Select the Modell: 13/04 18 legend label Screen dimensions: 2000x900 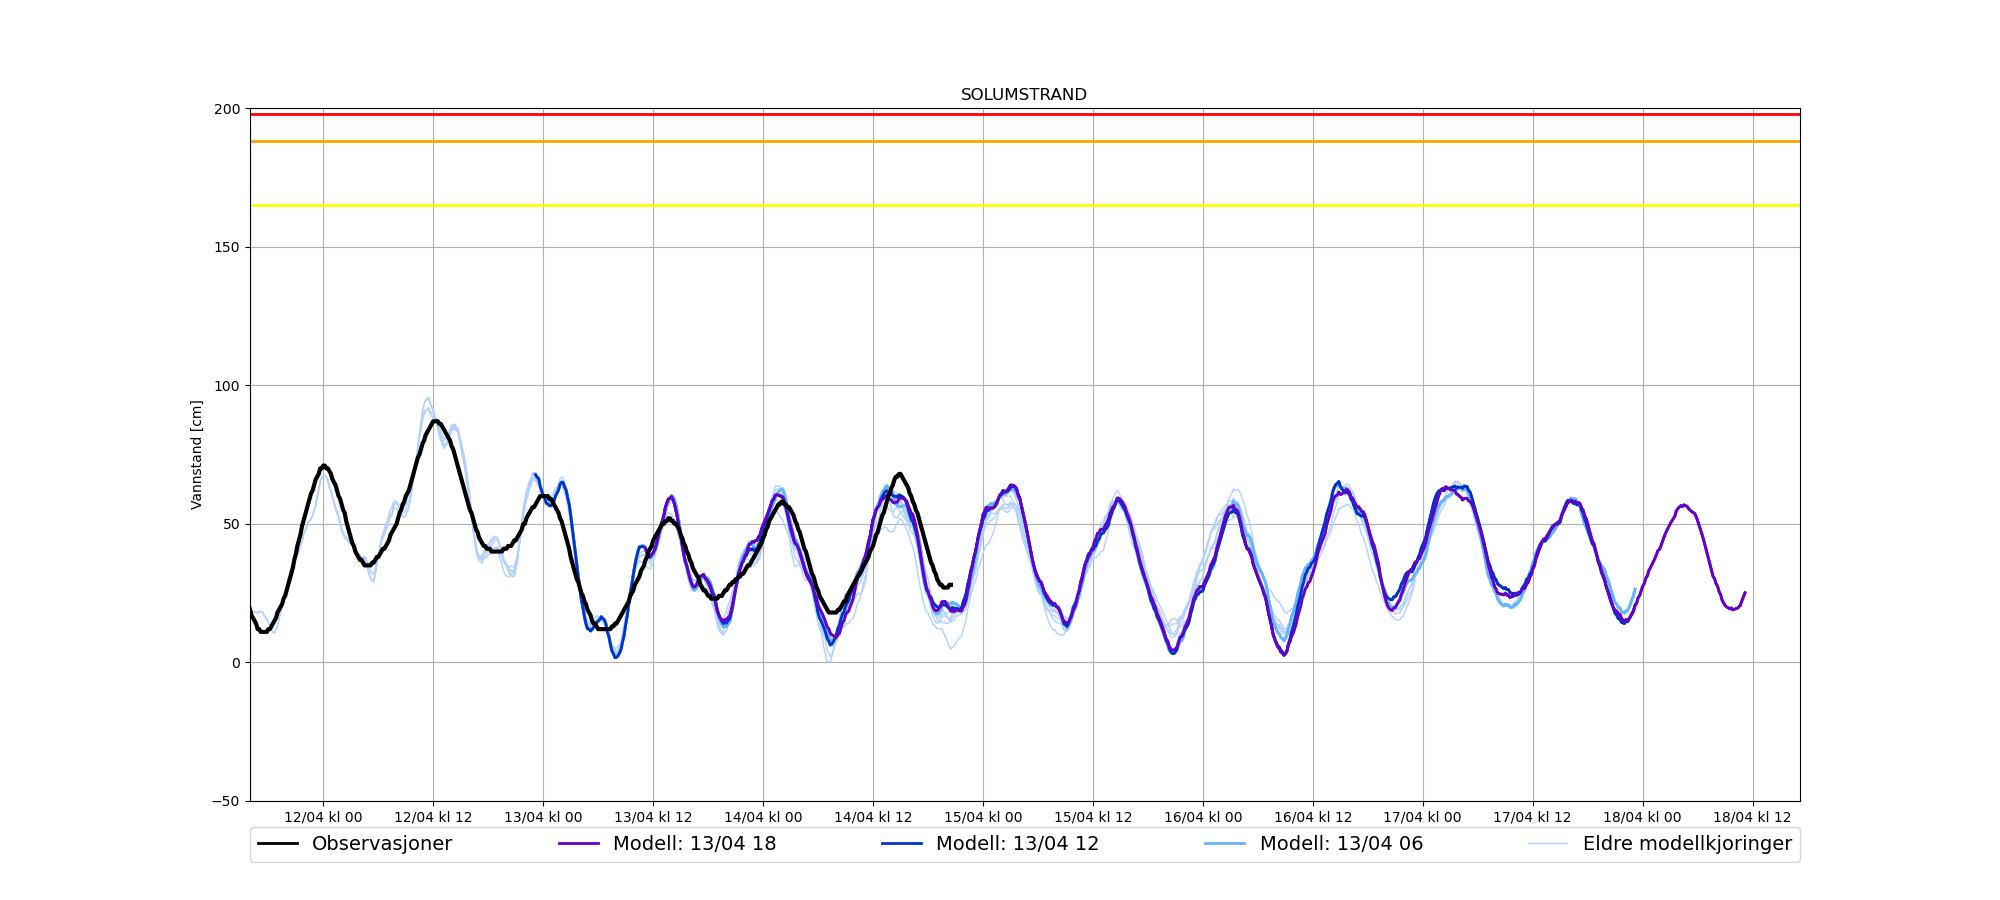[694, 844]
